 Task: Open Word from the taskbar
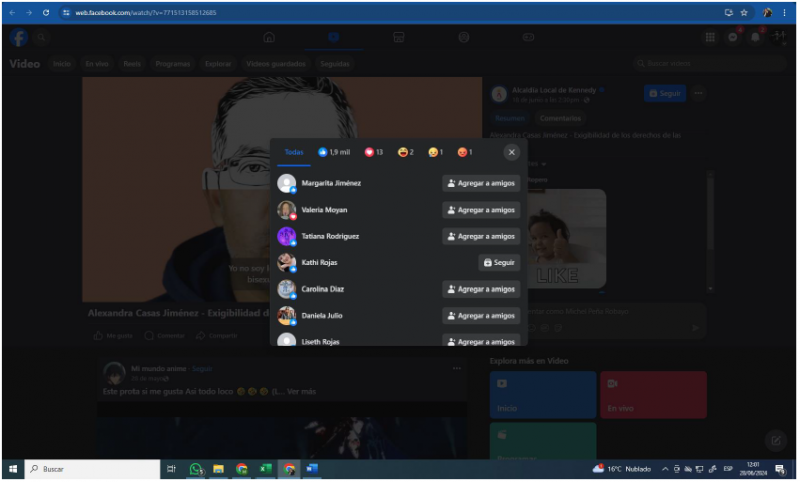(x=313, y=470)
